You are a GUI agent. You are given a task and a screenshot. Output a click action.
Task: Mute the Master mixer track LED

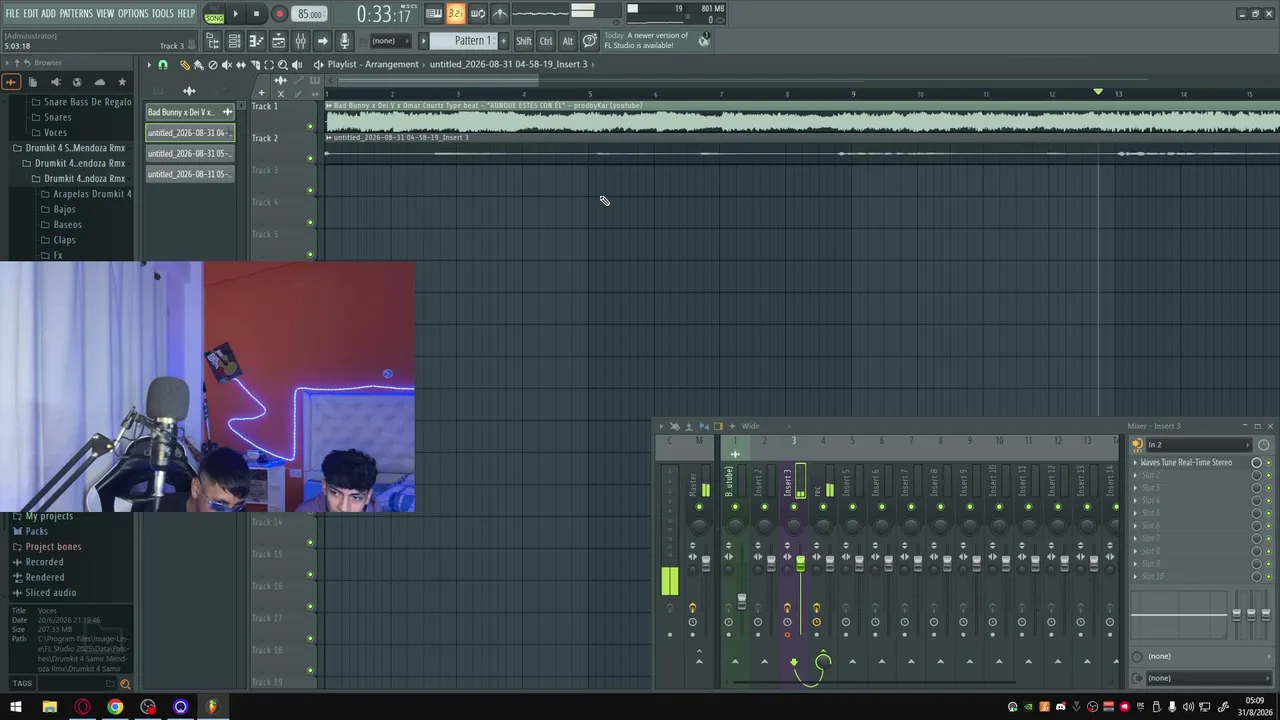699,507
